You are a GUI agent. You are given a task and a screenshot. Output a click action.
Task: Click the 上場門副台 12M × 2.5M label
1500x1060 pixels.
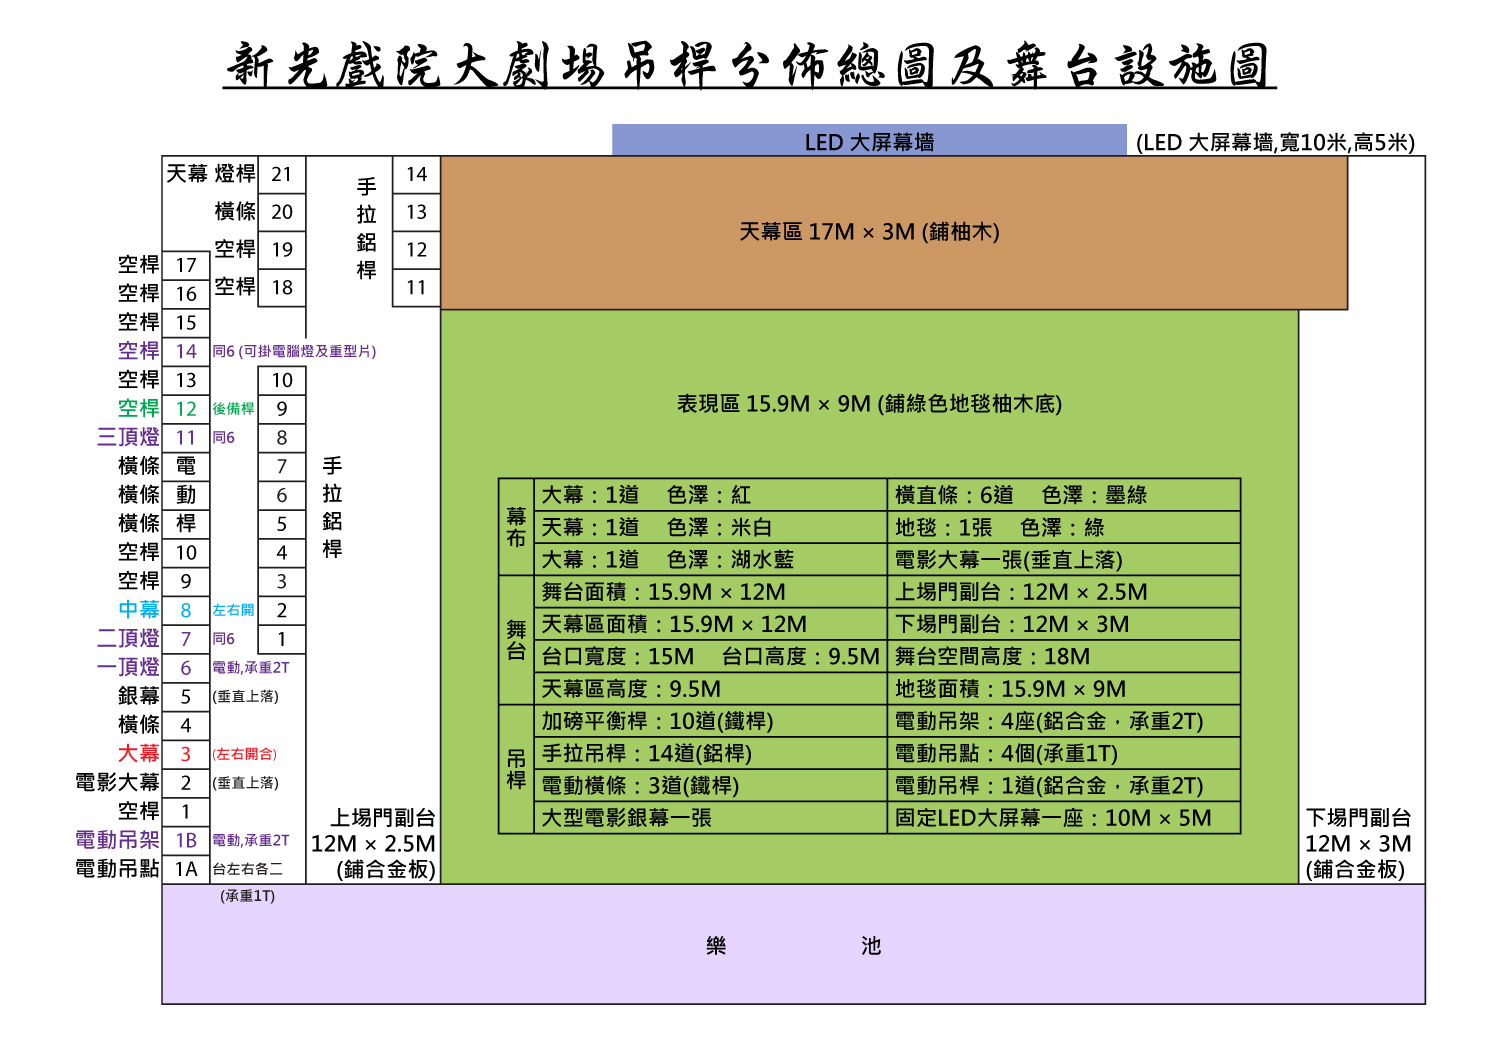[x=374, y=844]
